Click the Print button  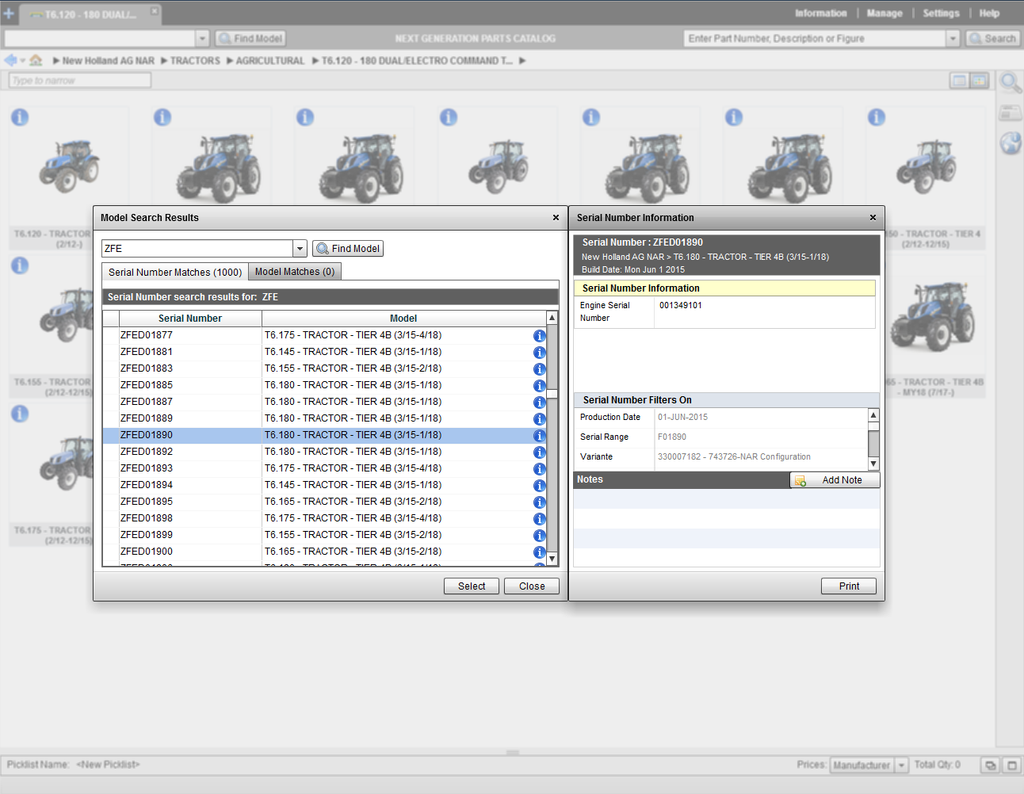pos(848,586)
